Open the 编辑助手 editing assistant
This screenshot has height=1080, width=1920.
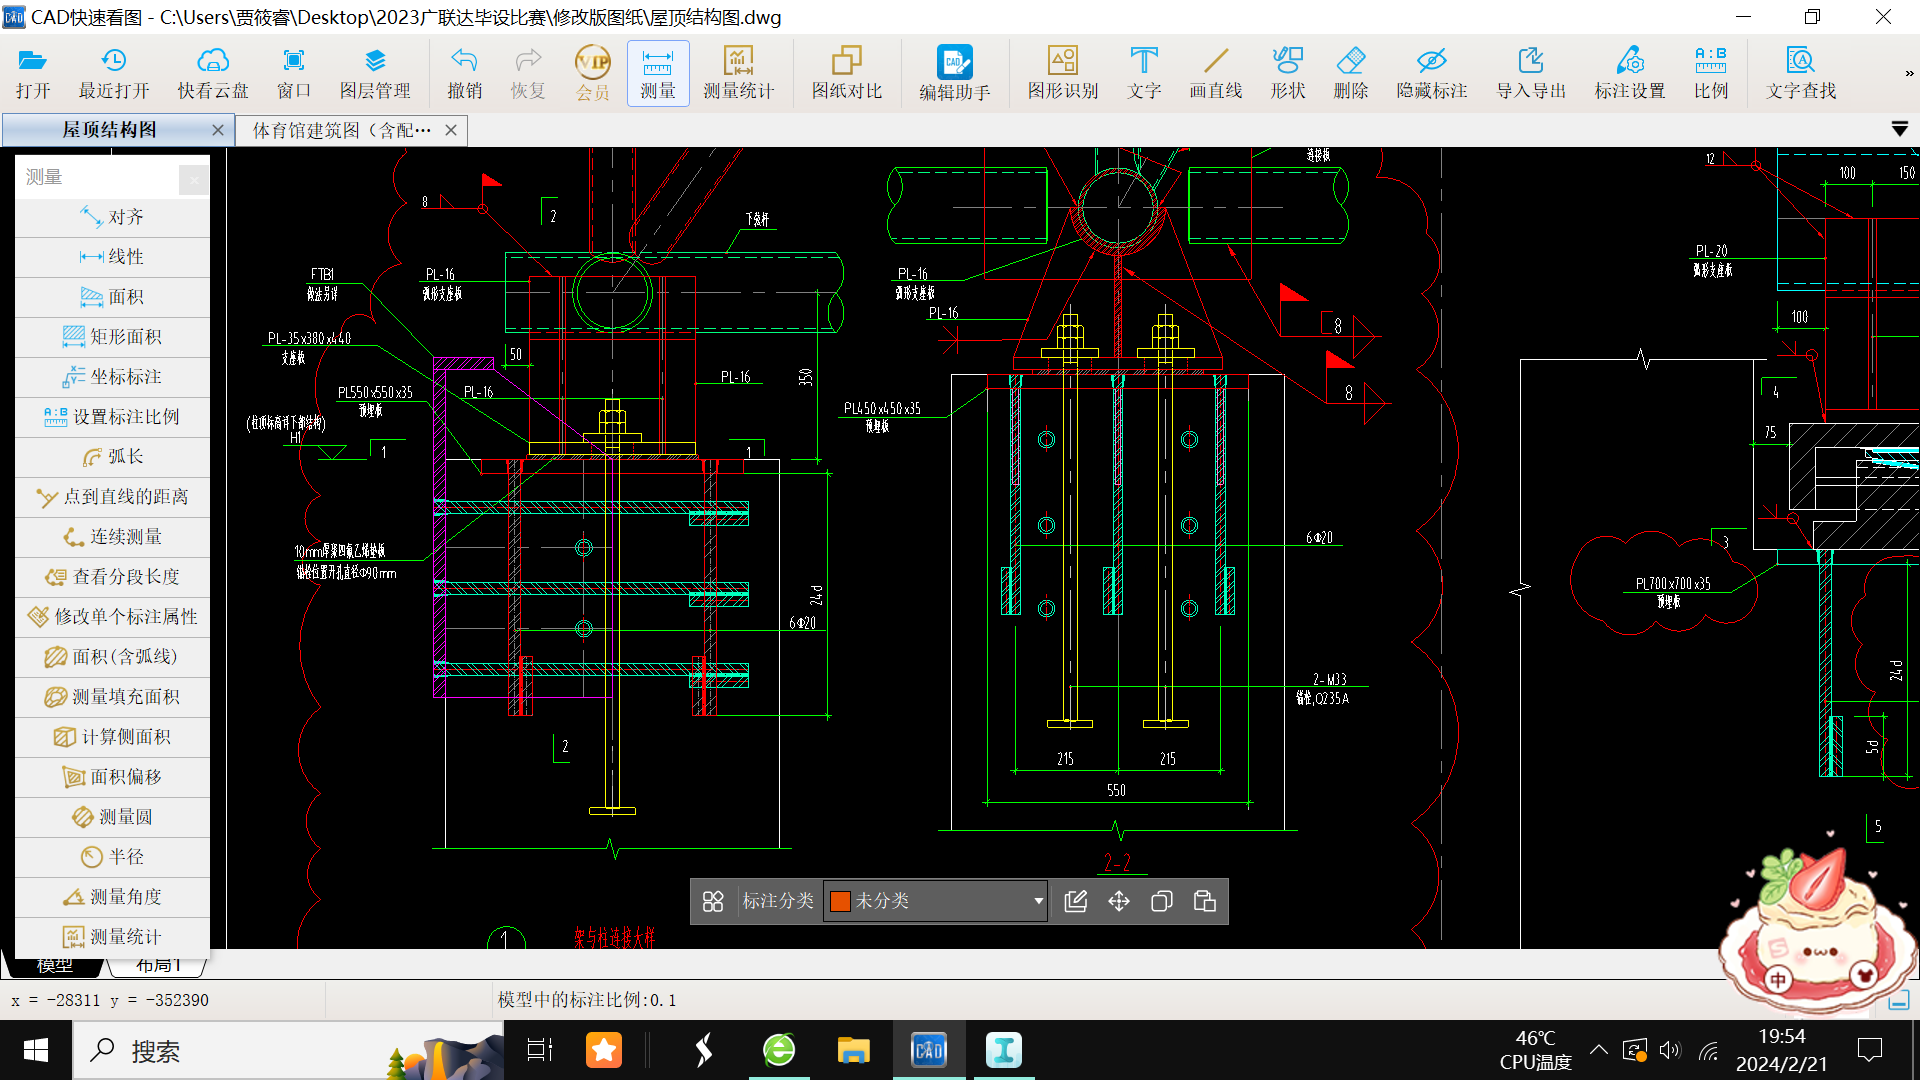pyautogui.click(x=955, y=74)
